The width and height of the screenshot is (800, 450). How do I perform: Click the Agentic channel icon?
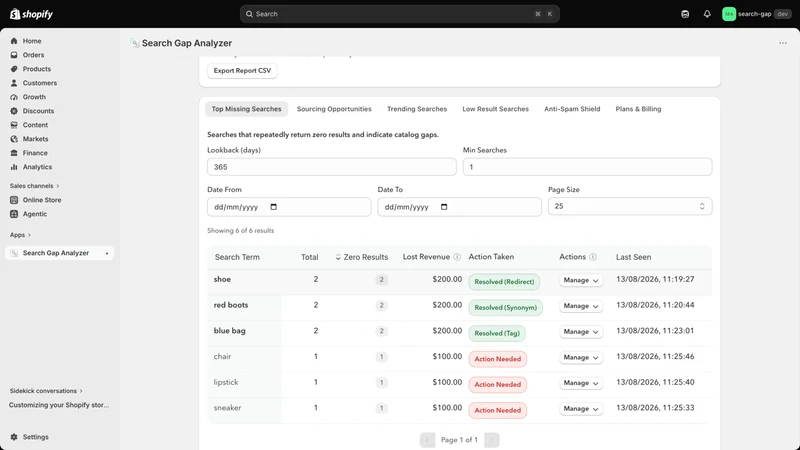pyautogui.click(x=14, y=214)
